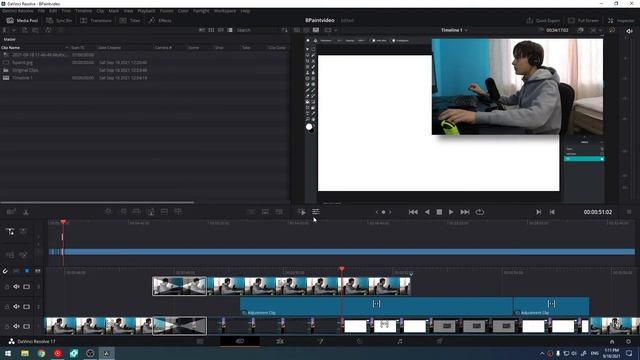Open the Timeline menu
The image size is (640, 360).
pos(83,11)
